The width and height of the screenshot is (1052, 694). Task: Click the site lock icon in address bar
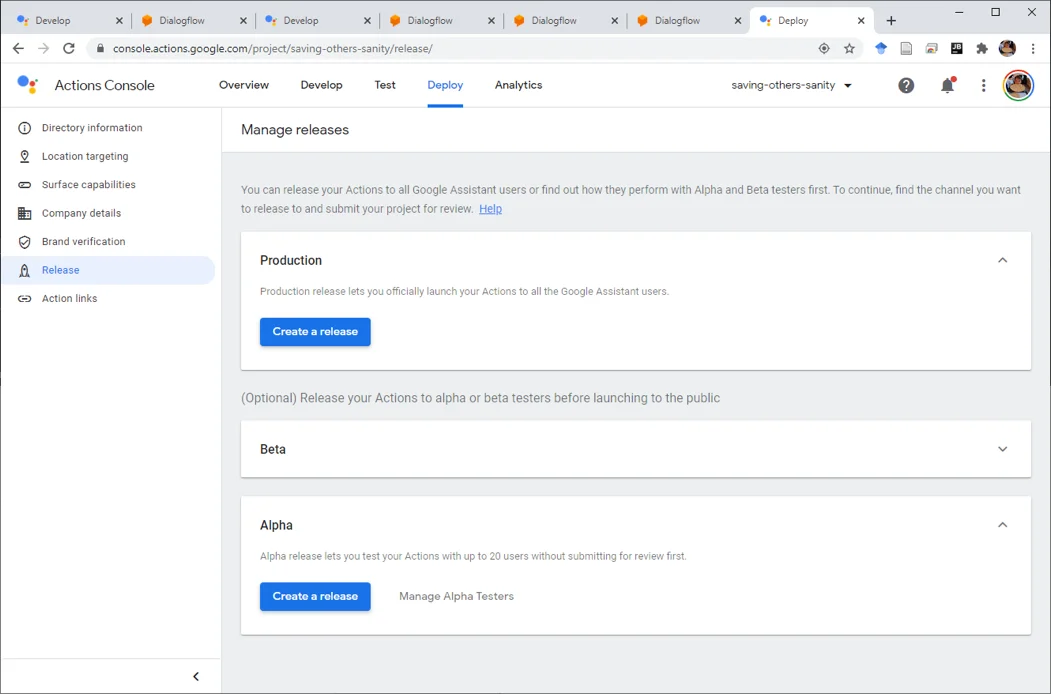pyautogui.click(x=101, y=48)
